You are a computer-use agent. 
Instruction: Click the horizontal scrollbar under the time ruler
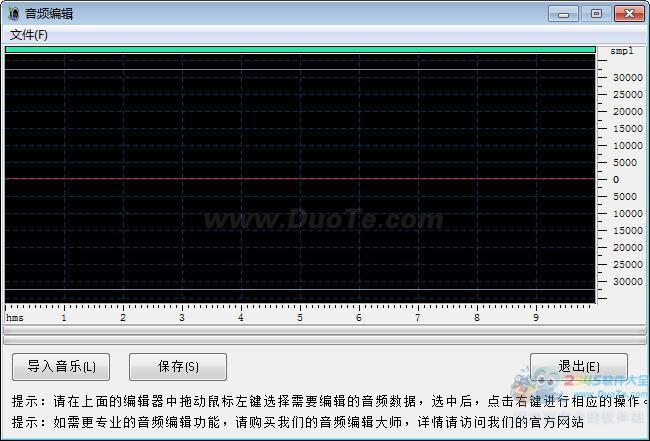[300, 329]
